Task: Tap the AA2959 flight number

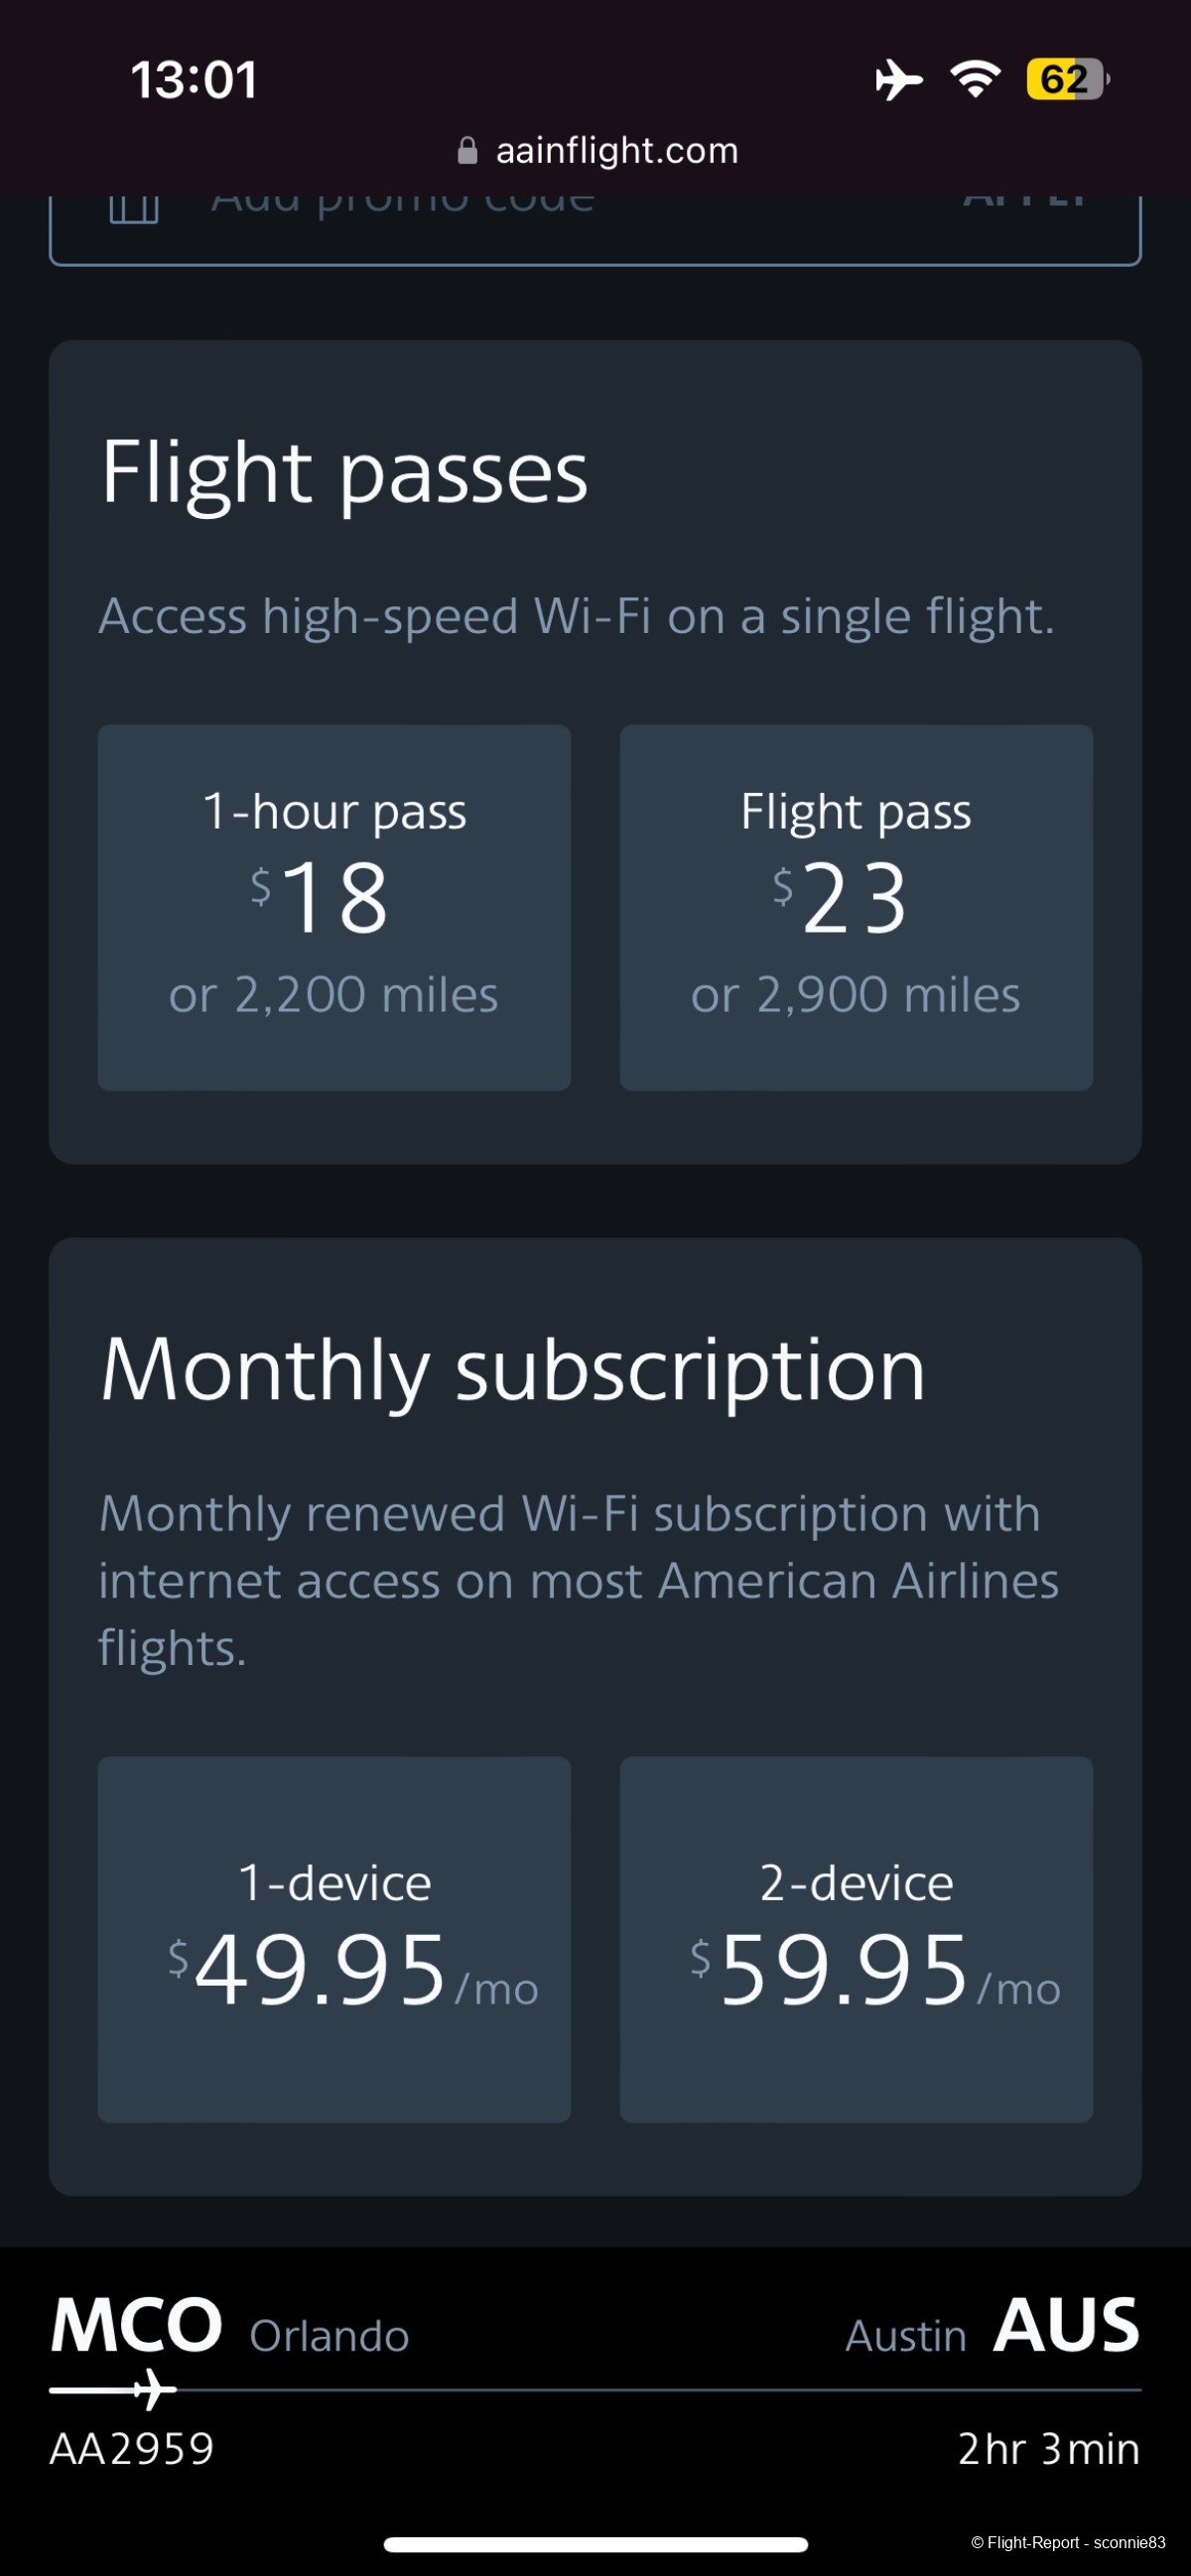Action: point(132,2449)
